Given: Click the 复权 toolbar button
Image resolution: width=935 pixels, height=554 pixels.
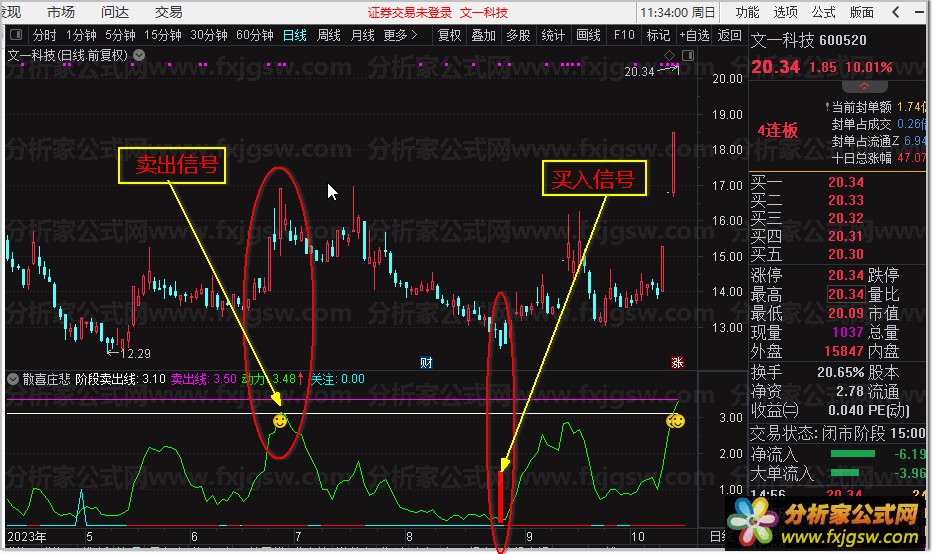Looking at the screenshot, I should click(450, 35).
